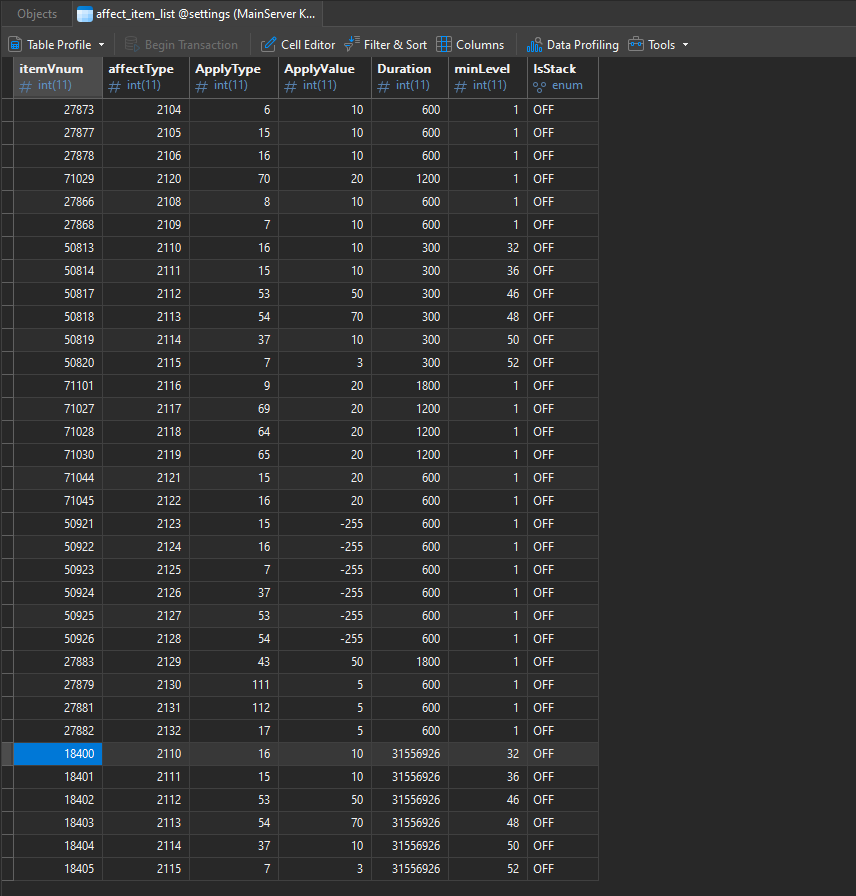Click affectType cell 2132

146,731
